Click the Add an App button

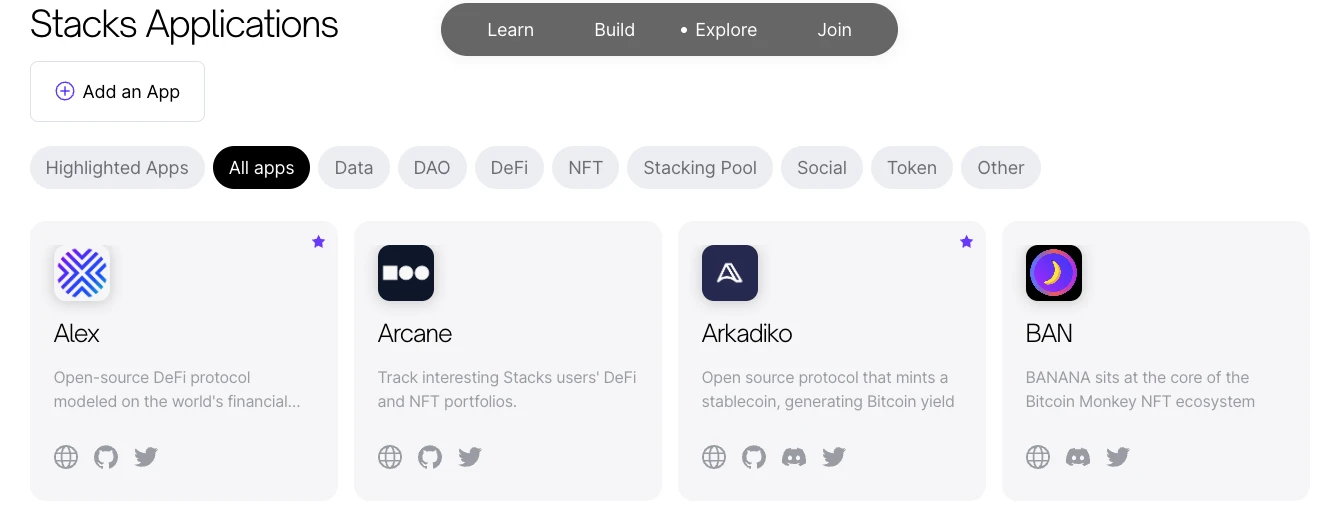point(117,92)
